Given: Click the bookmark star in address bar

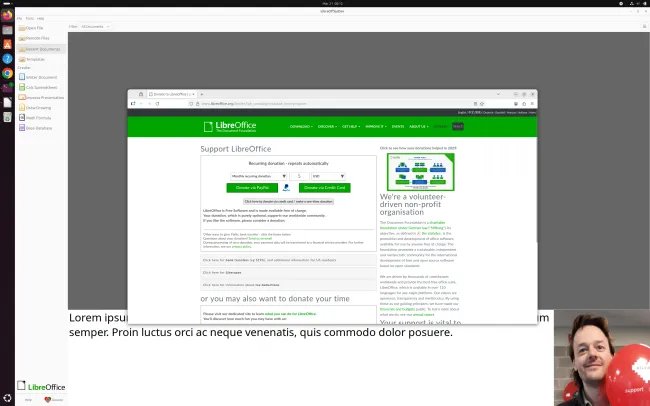Looking at the screenshot, I should tap(482, 104).
